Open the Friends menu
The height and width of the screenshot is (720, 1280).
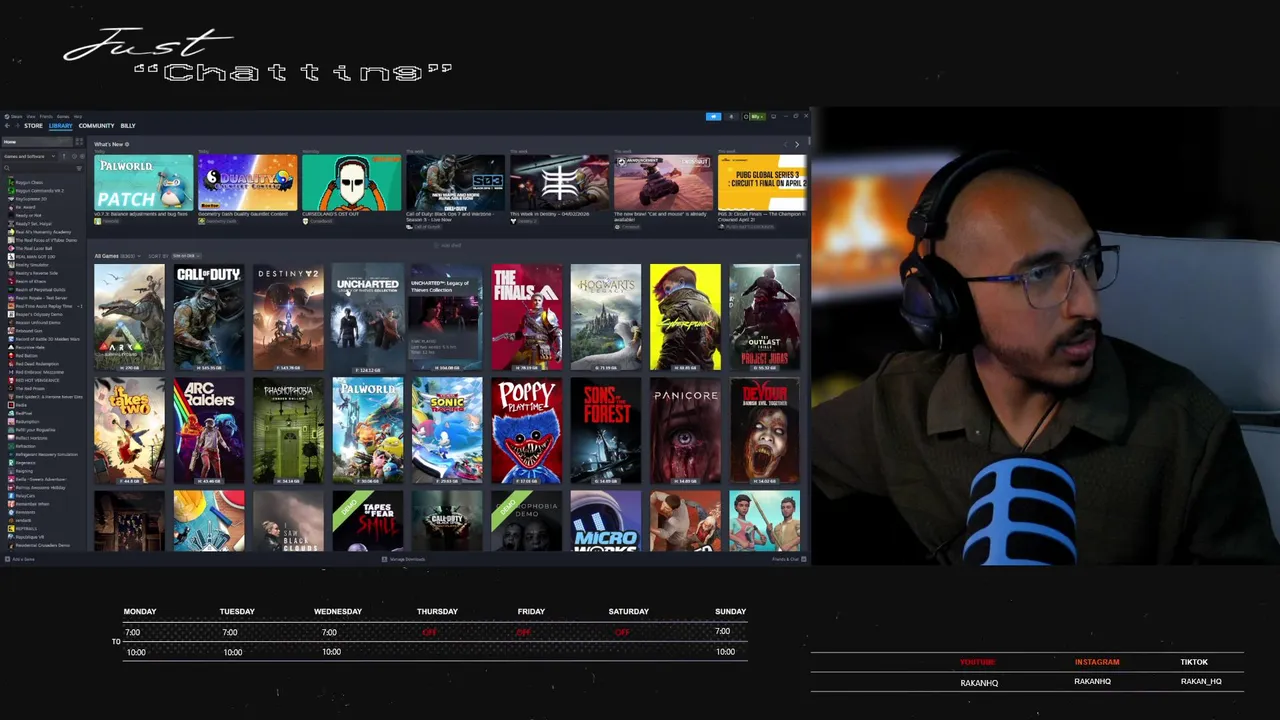point(46,117)
